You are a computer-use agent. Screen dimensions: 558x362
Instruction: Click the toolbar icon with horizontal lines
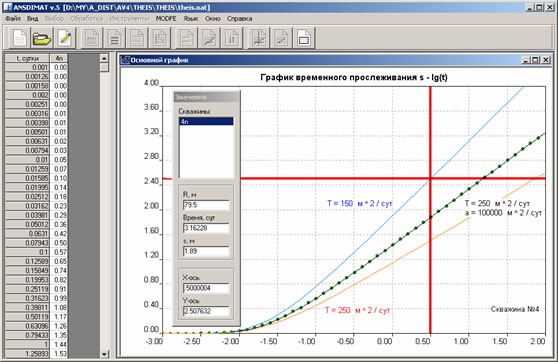coord(115,38)
